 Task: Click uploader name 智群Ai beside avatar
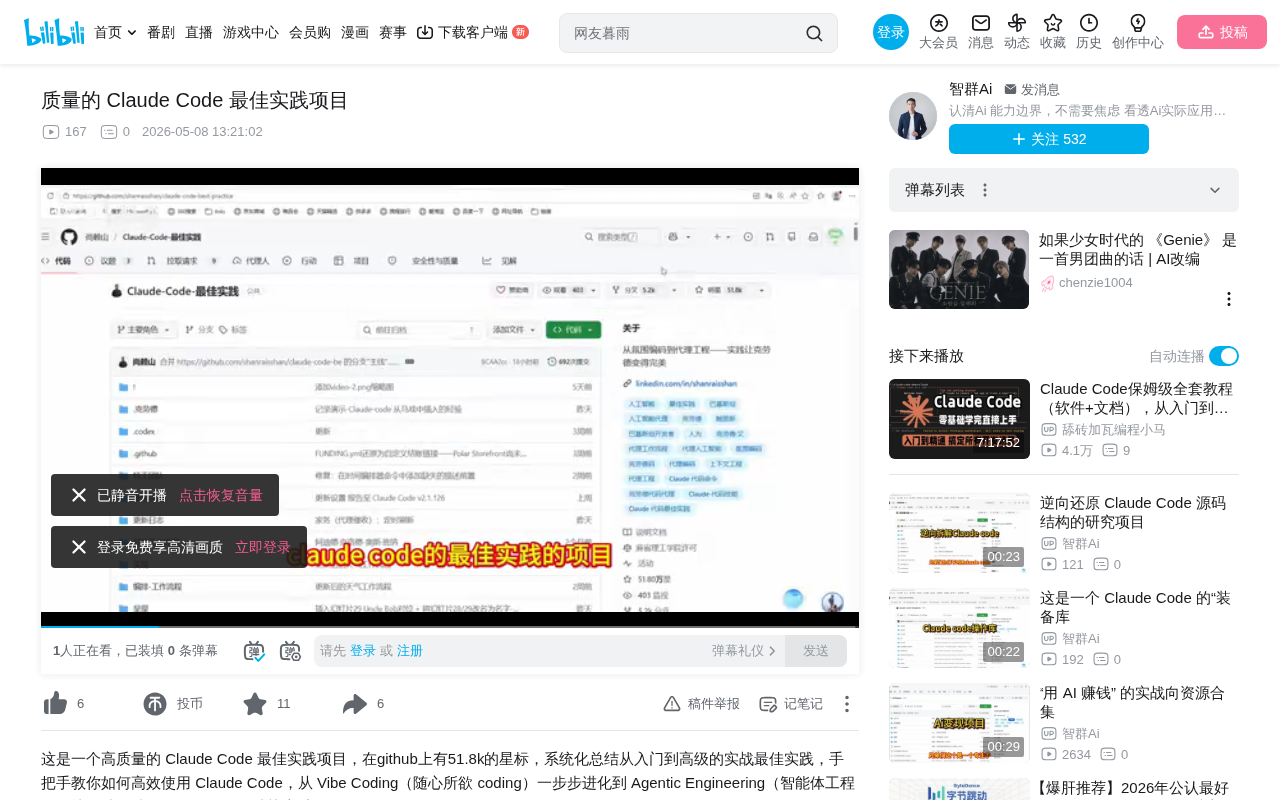tap(971, 89)
